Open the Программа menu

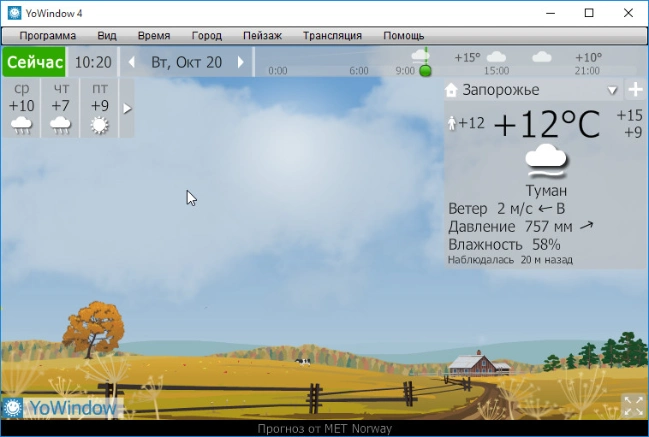click(x=48, y=36)
